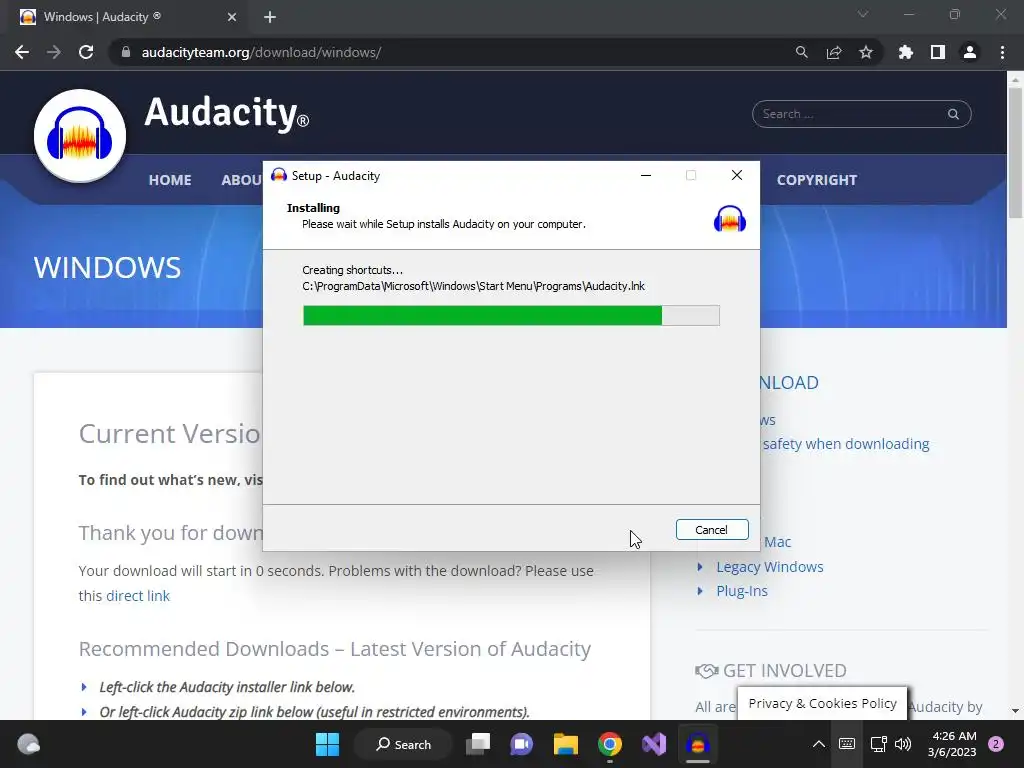1024x768 pixels.
Task: Click the Chrome icon in the taskbar
Action: [609, 744]
